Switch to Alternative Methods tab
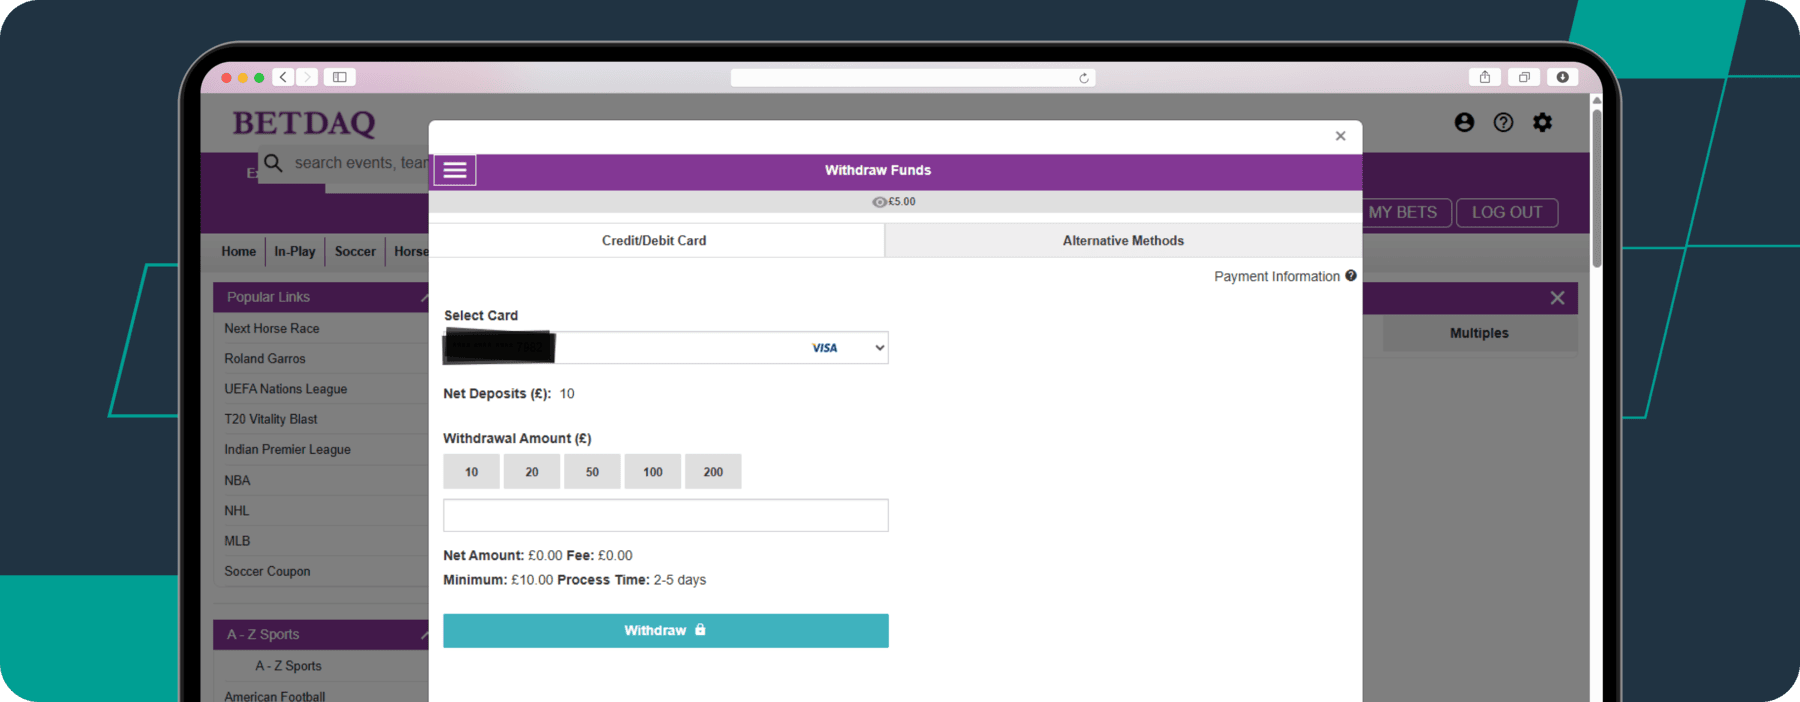Image resolution: width=1800 pixels, height=702 pixels. pyautogui.click(x=1123, y=240)
